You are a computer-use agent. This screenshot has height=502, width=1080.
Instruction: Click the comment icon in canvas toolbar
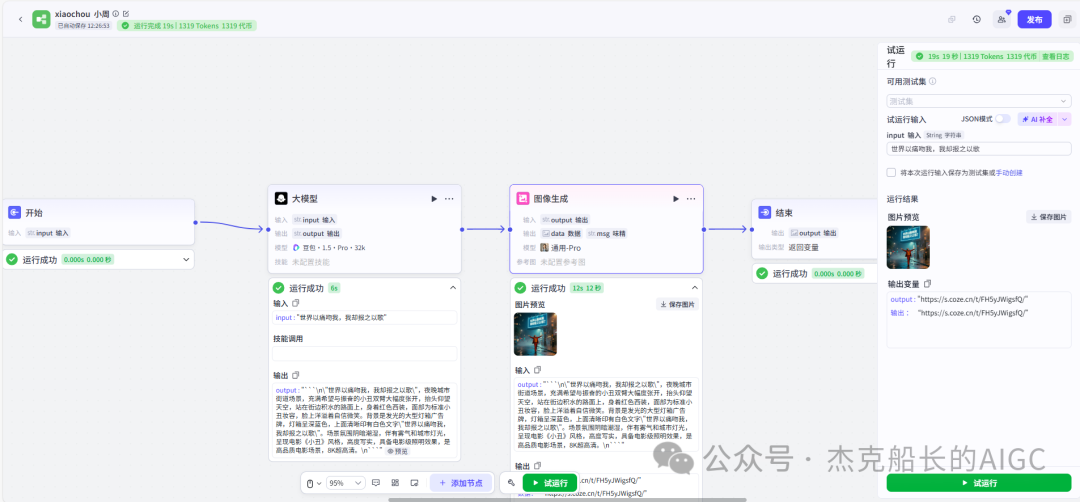pyautogui.click(x=375, y=483)
